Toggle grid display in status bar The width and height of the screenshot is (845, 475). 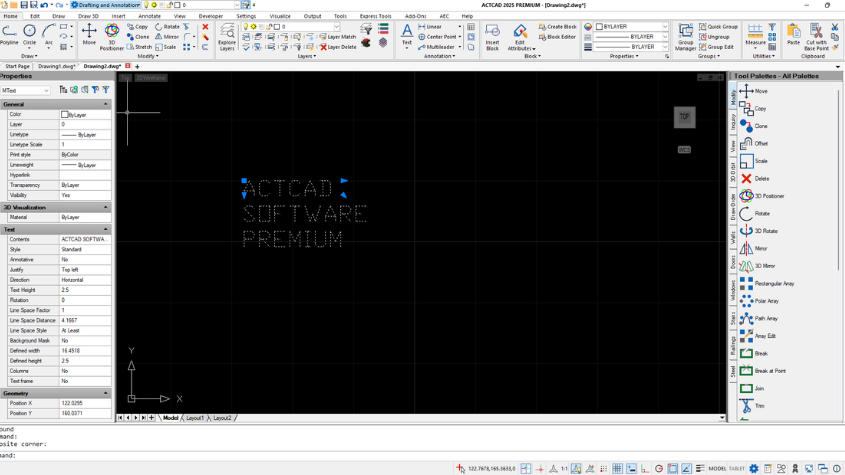click(x=617, y=469)
